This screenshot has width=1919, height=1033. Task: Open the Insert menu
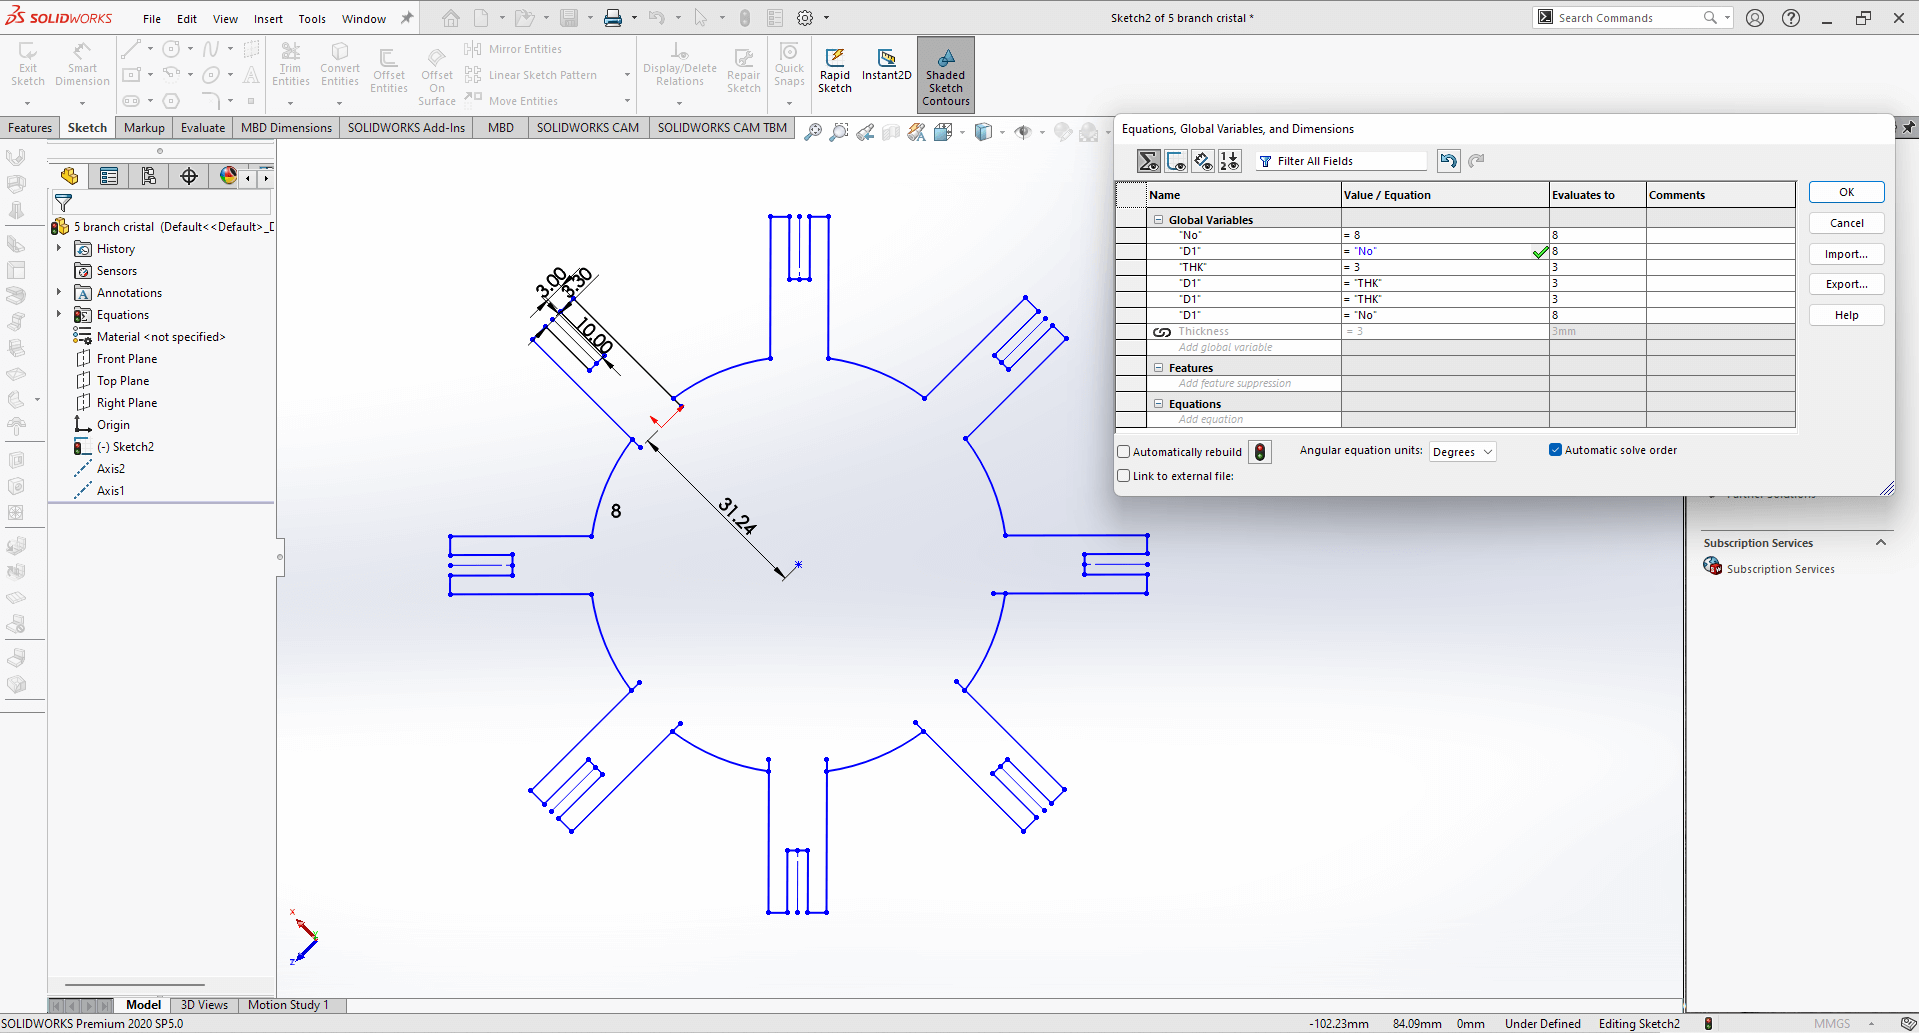tap(268, 19)
